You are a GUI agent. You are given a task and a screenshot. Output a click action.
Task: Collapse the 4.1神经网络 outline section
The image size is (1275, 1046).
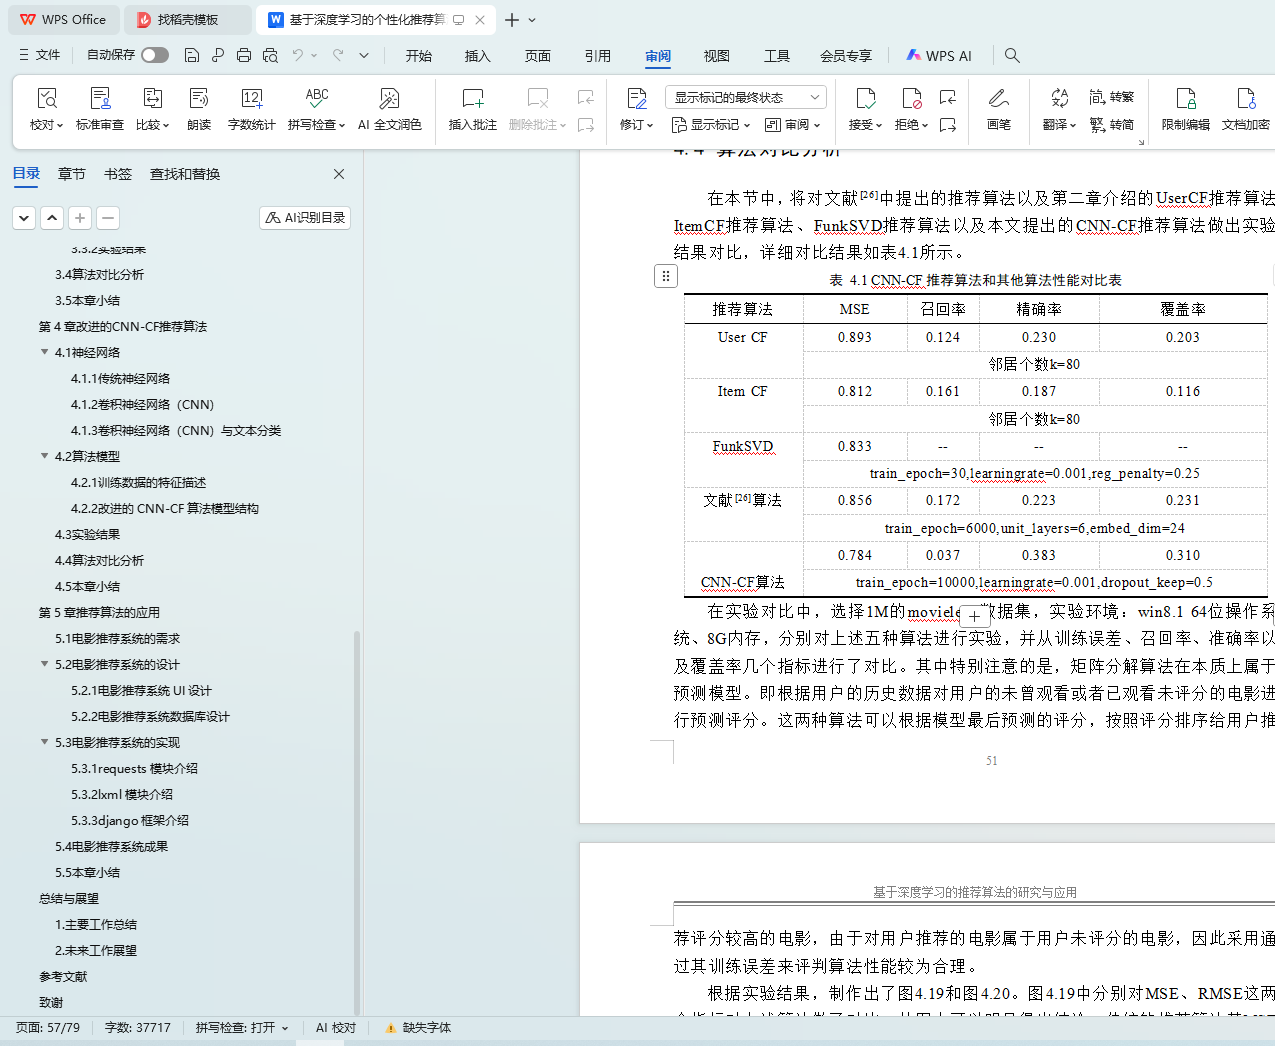coord(44,352)
